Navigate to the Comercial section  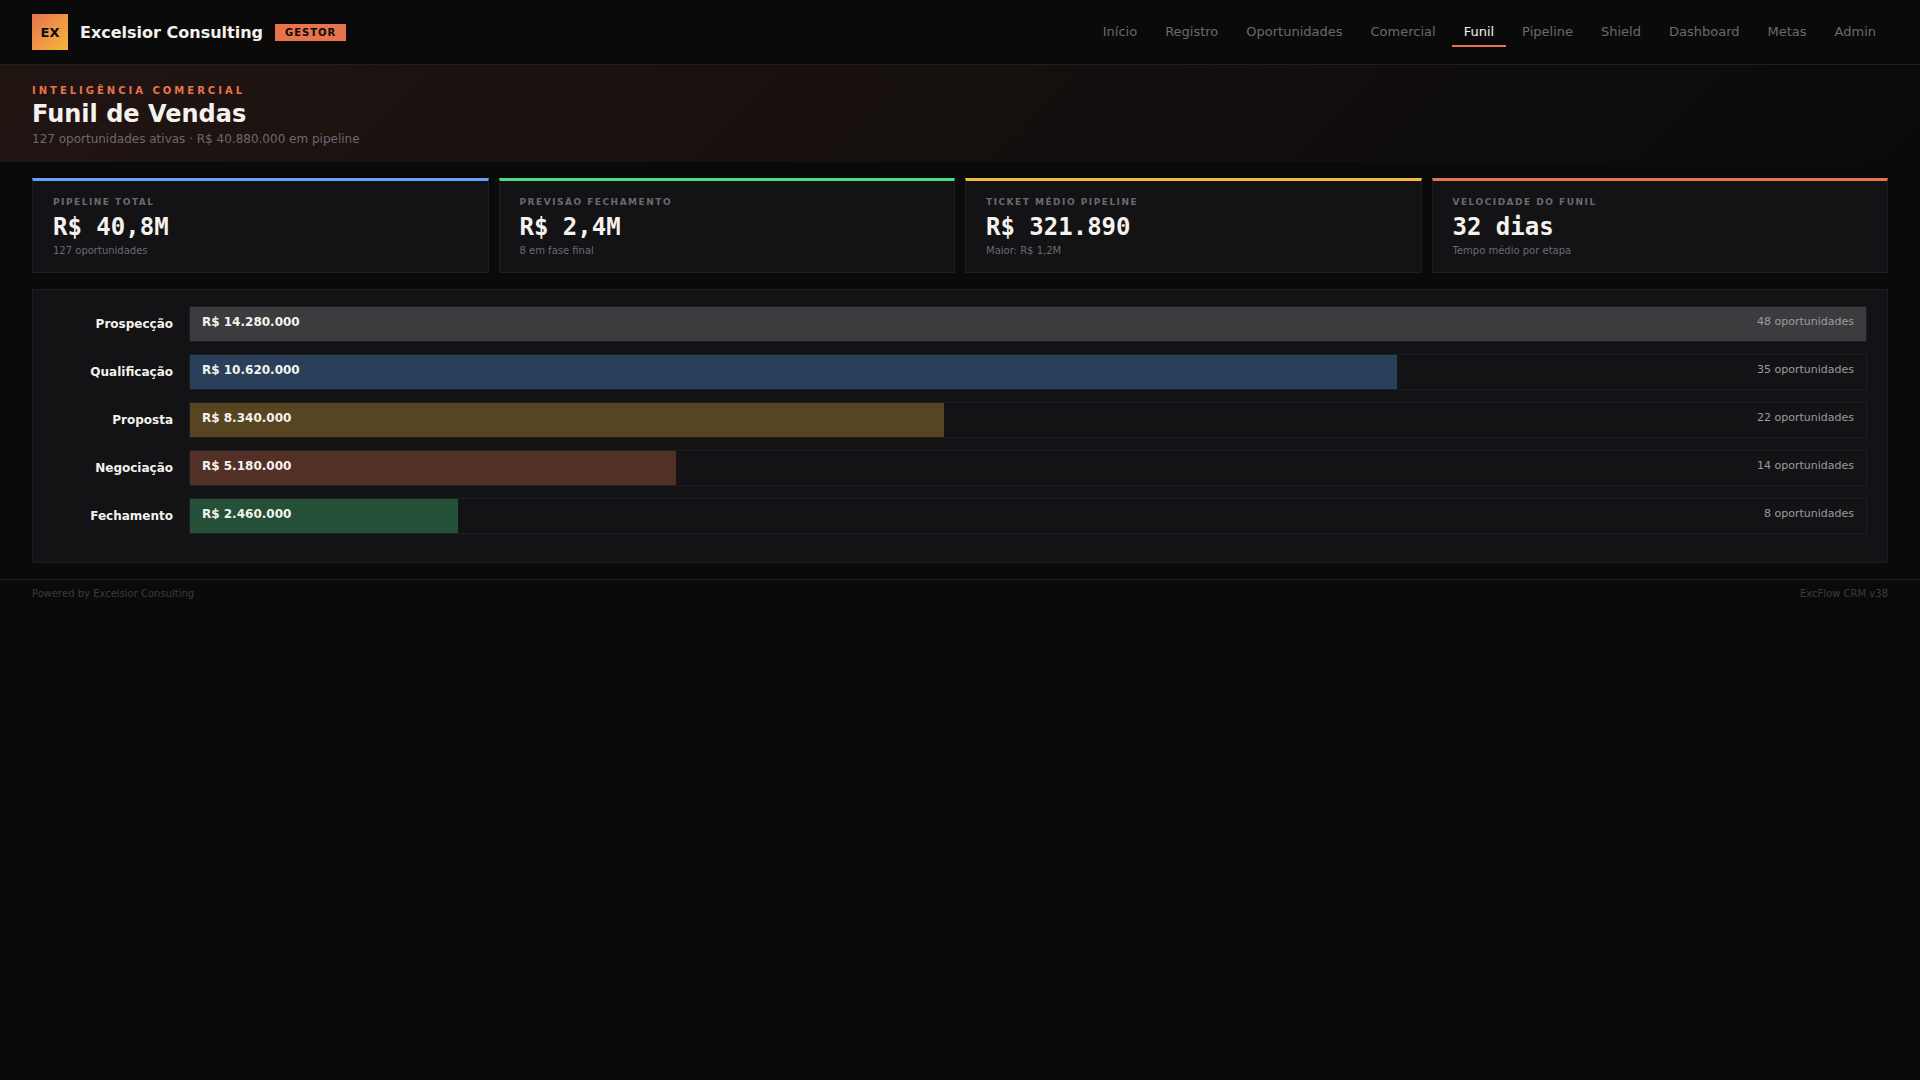[1402, 32]
